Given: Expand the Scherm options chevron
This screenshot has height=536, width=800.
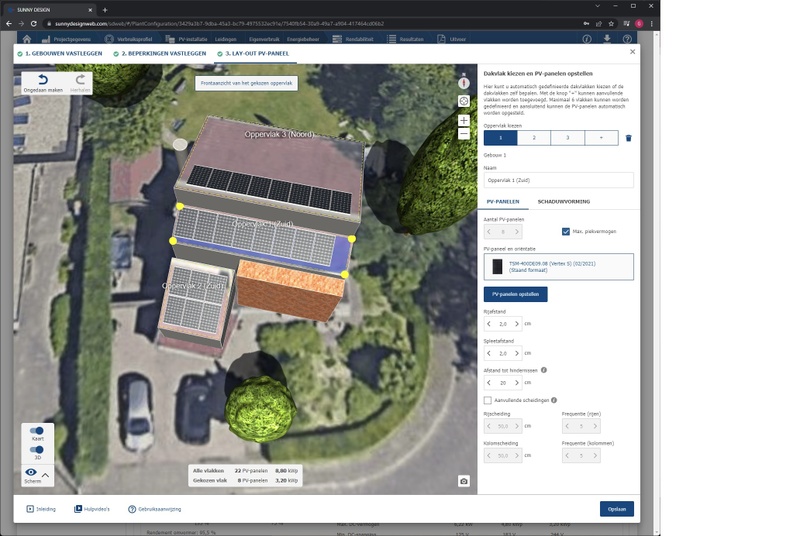Looking at the screenshot, I should click(x=45, y=475).
